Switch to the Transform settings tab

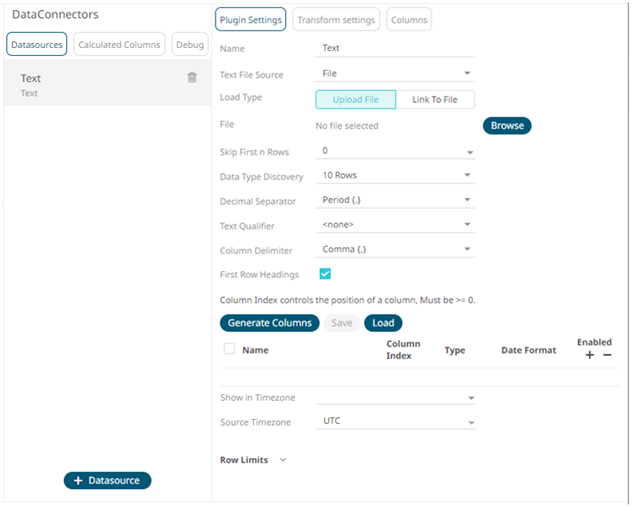336,20
